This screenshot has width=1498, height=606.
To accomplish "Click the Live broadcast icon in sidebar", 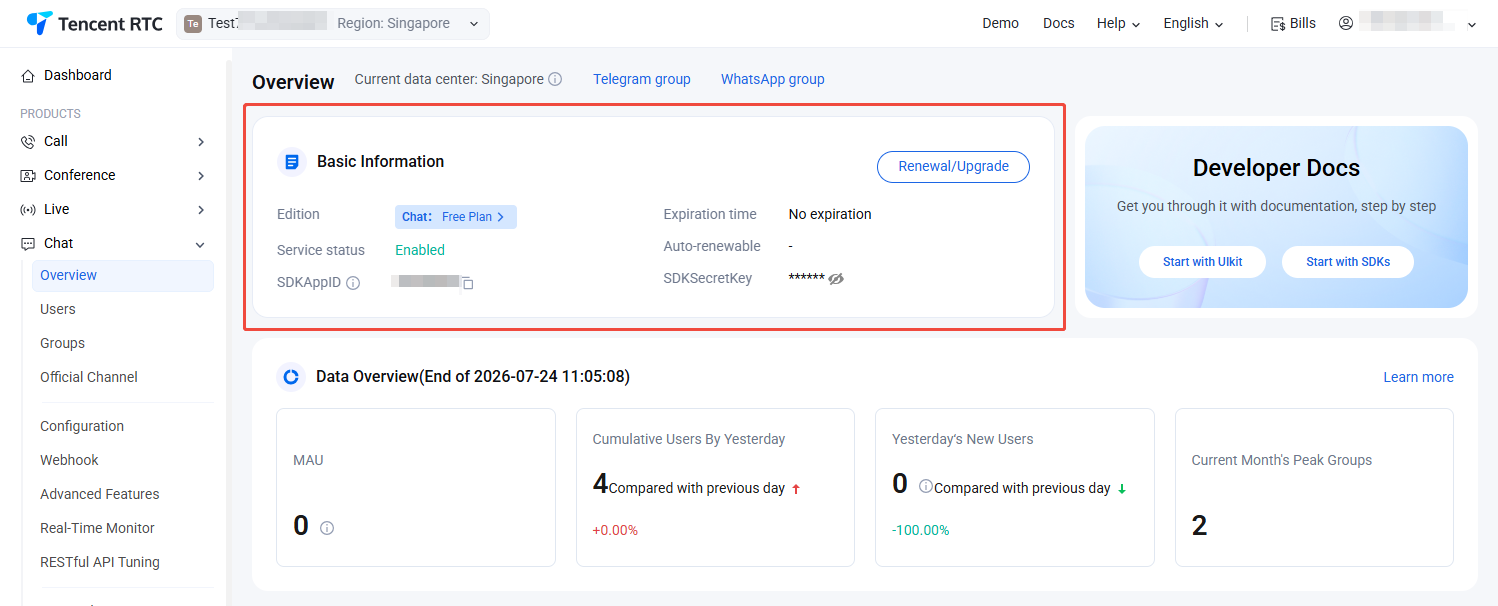I will click(x=28, y=210).
